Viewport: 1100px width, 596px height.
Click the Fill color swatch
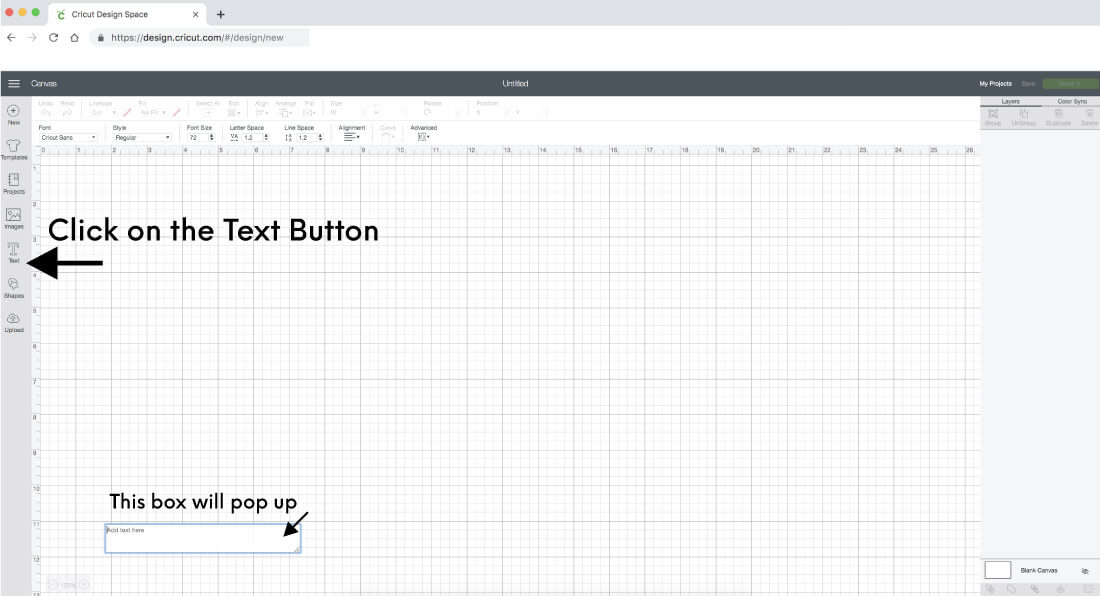click(177, 112)
